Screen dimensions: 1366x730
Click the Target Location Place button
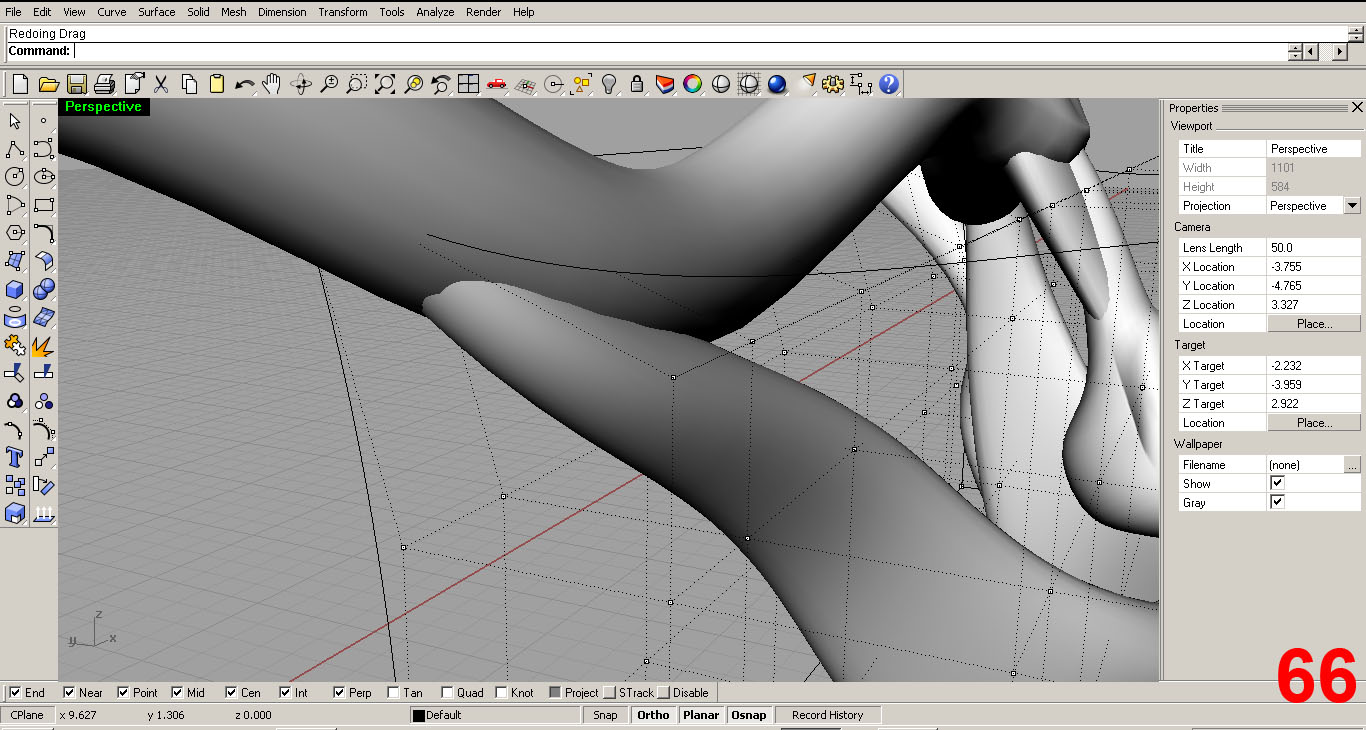pyautogui.click(x=1314, y=422)
